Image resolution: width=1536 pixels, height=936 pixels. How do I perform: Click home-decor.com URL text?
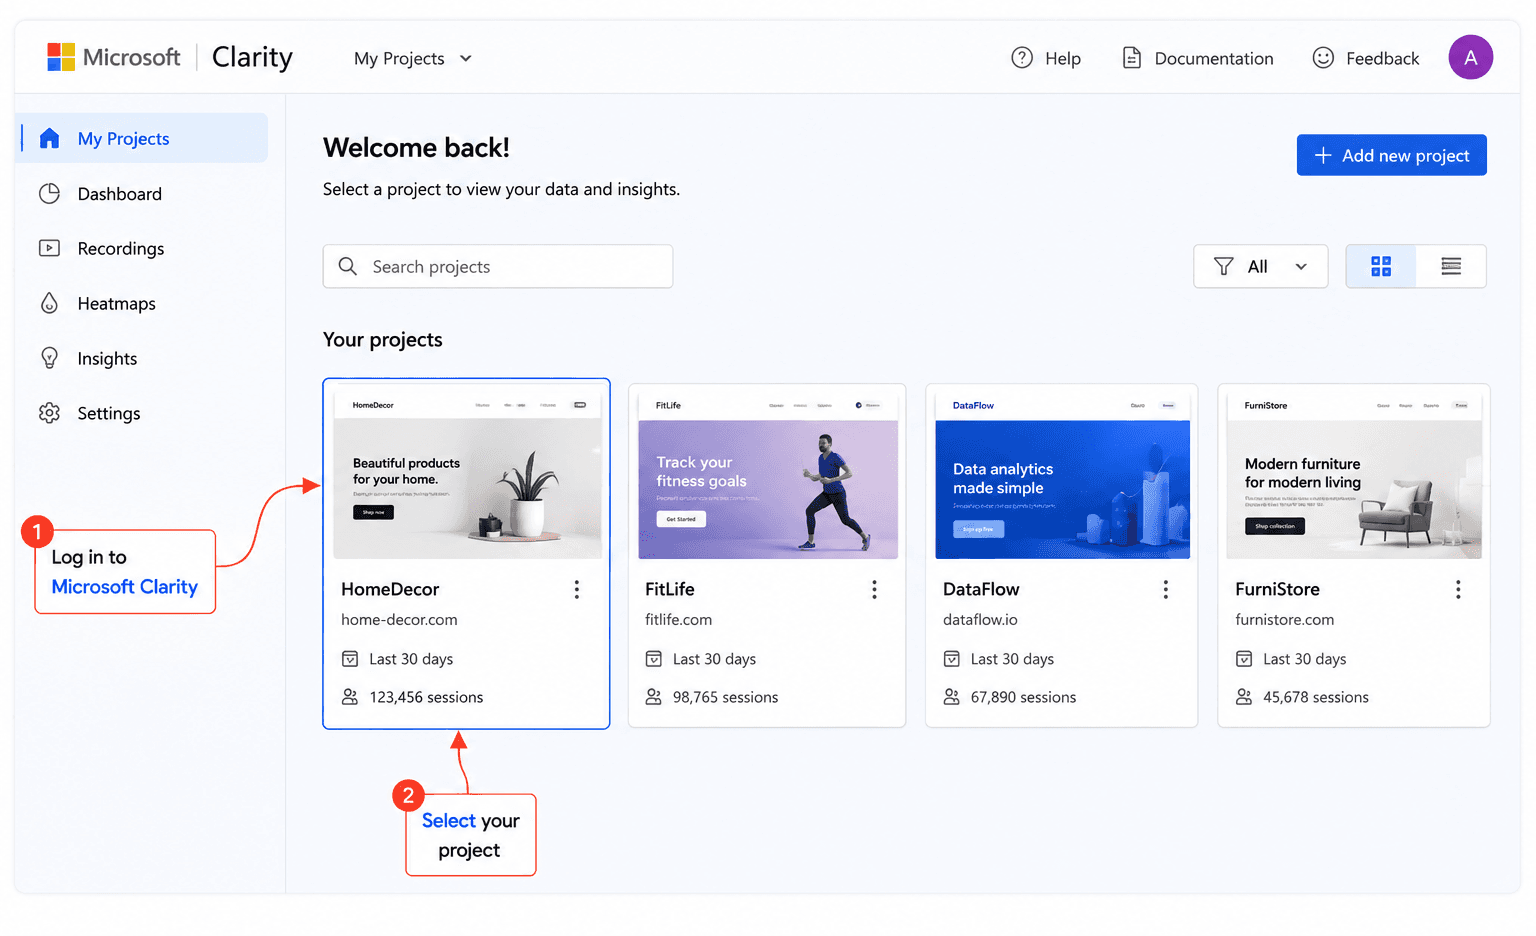pyautogui.click(x=399, y=619)
